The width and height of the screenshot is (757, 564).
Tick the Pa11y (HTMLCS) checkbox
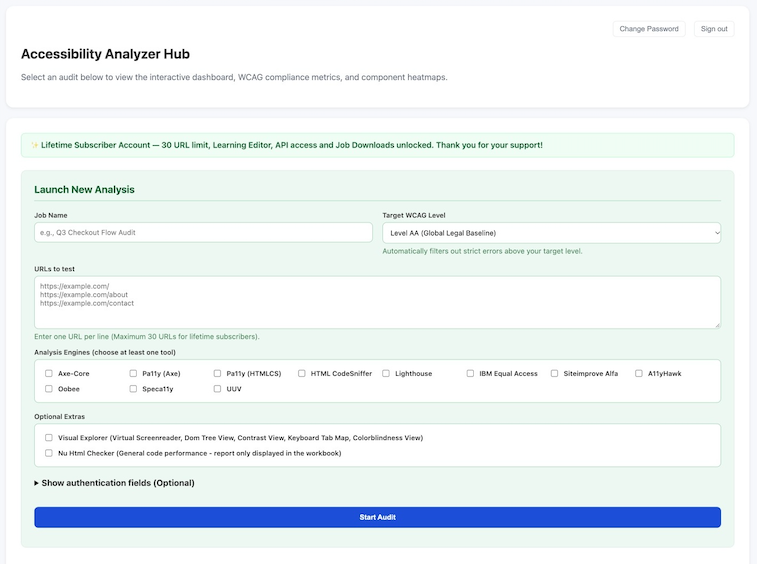217,373
